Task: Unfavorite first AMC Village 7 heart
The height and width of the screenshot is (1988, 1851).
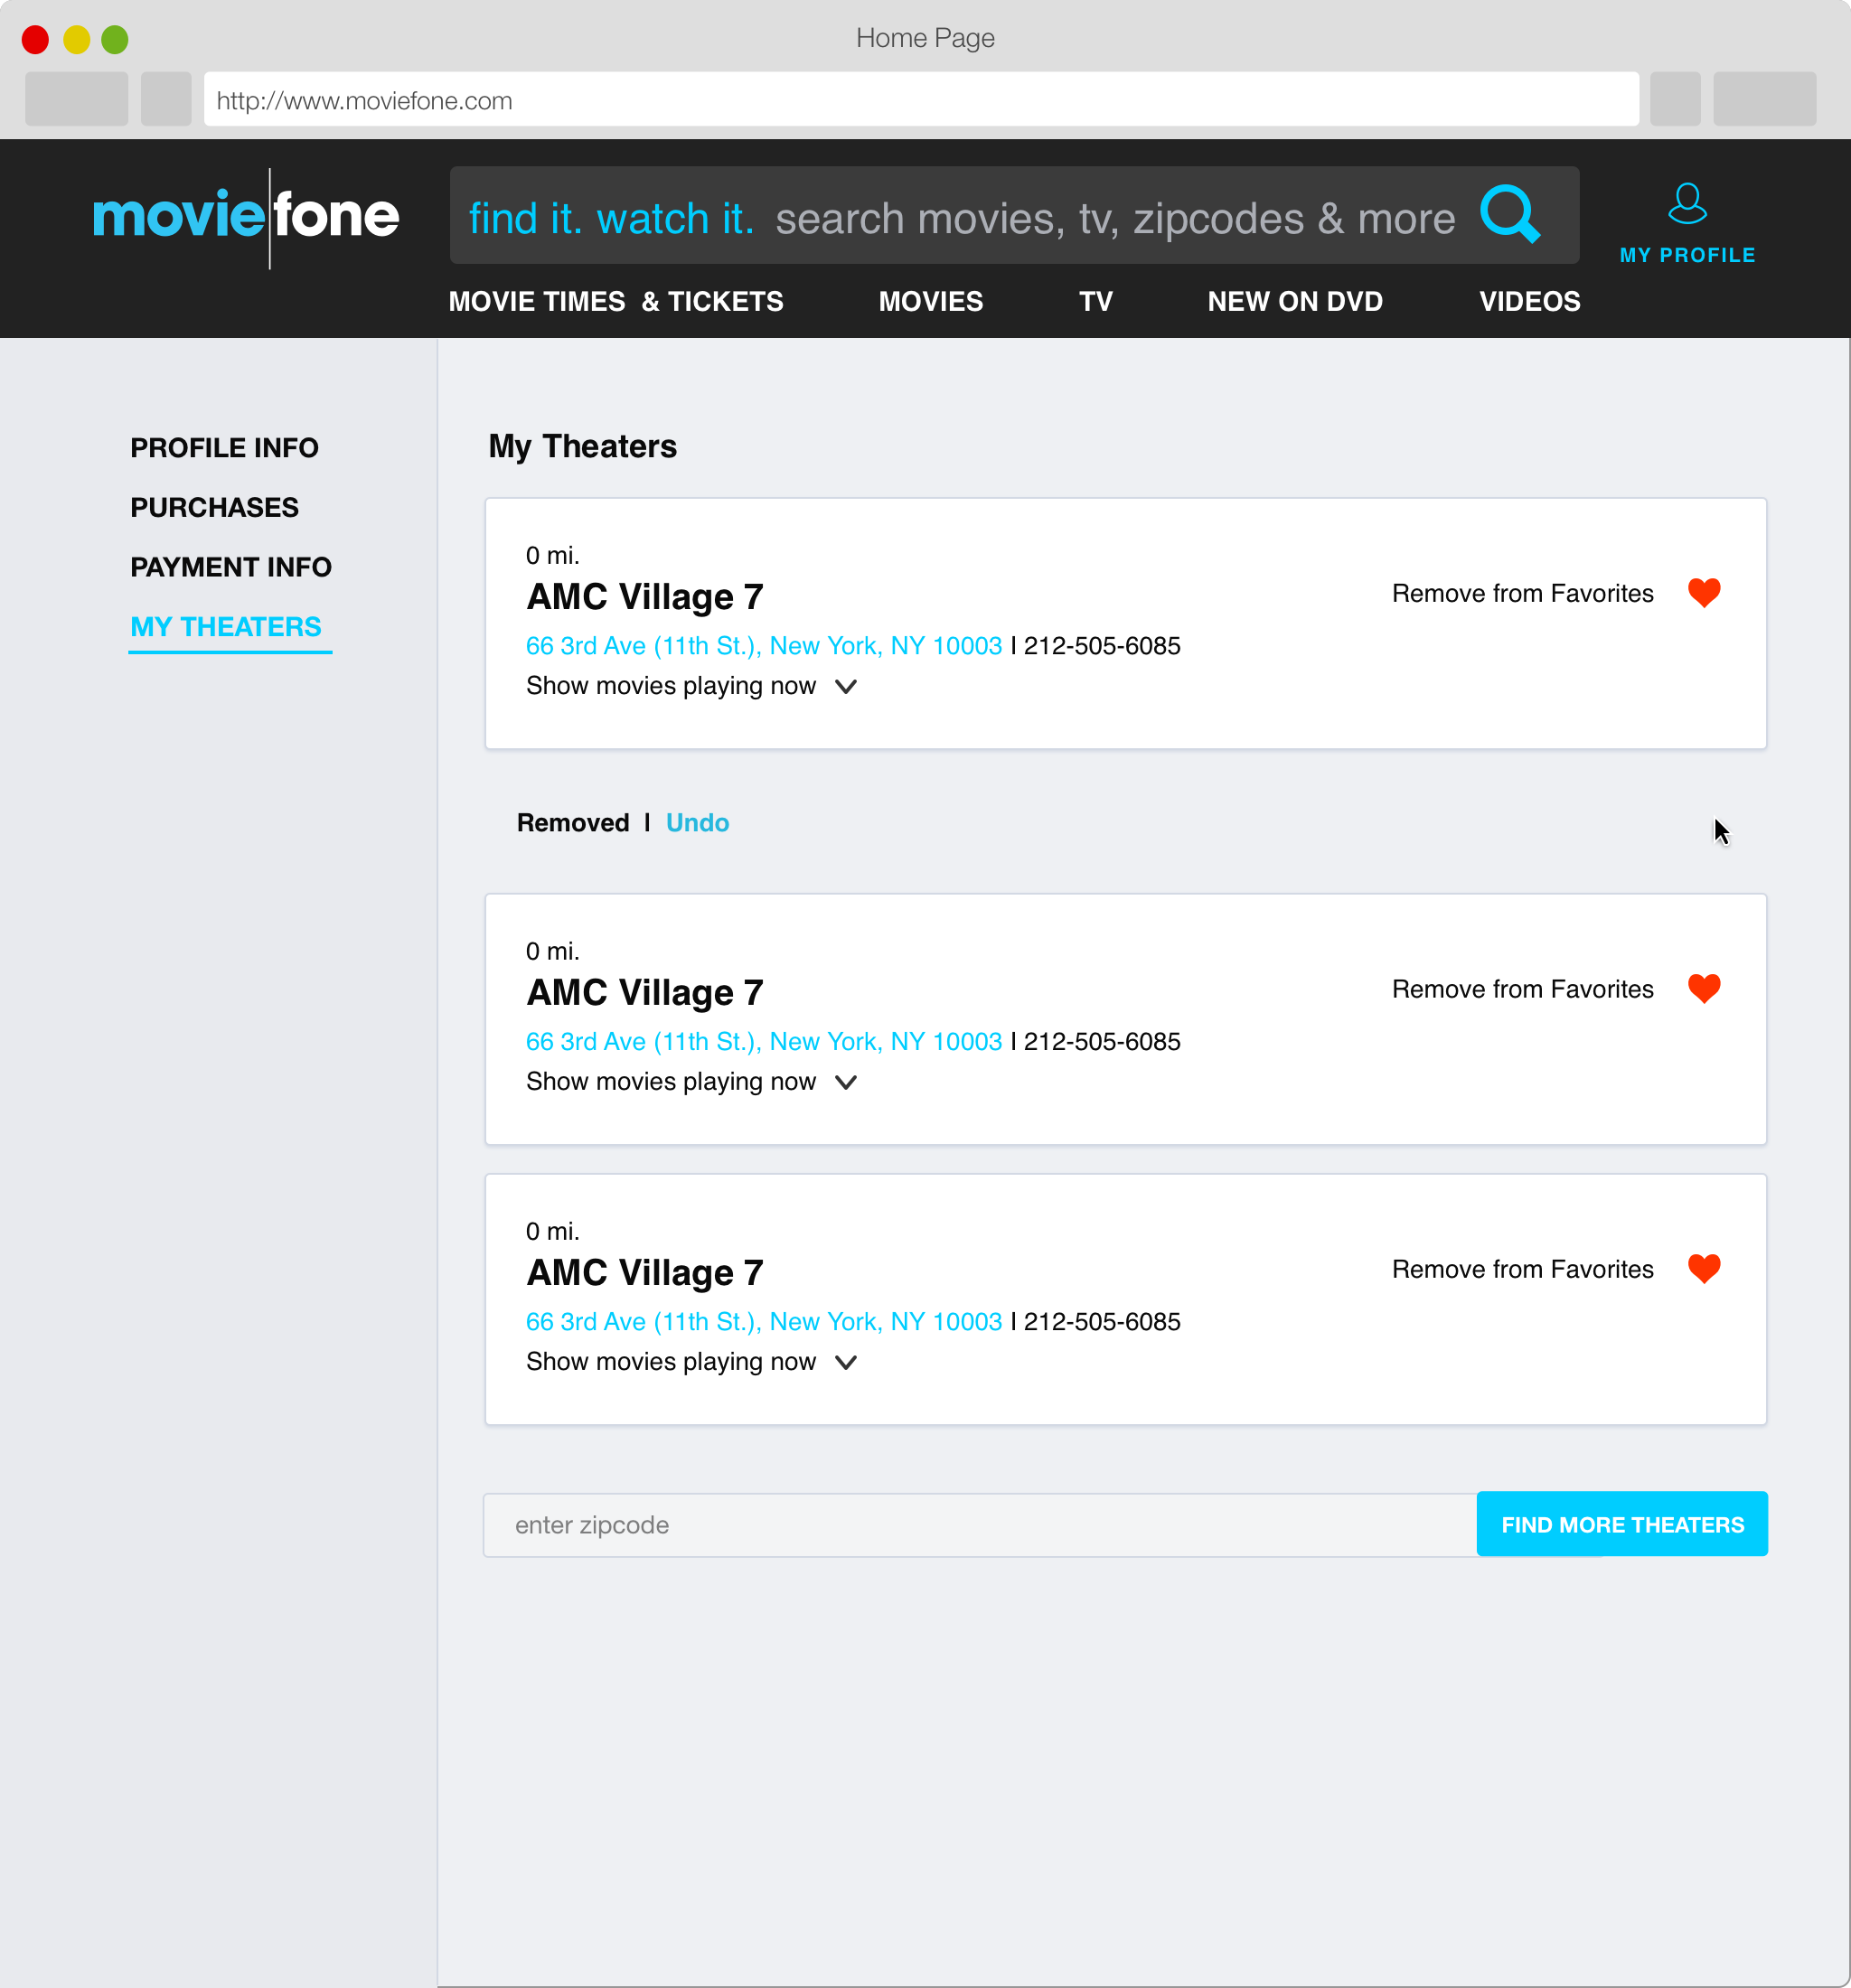Action: coord(1703,593)
